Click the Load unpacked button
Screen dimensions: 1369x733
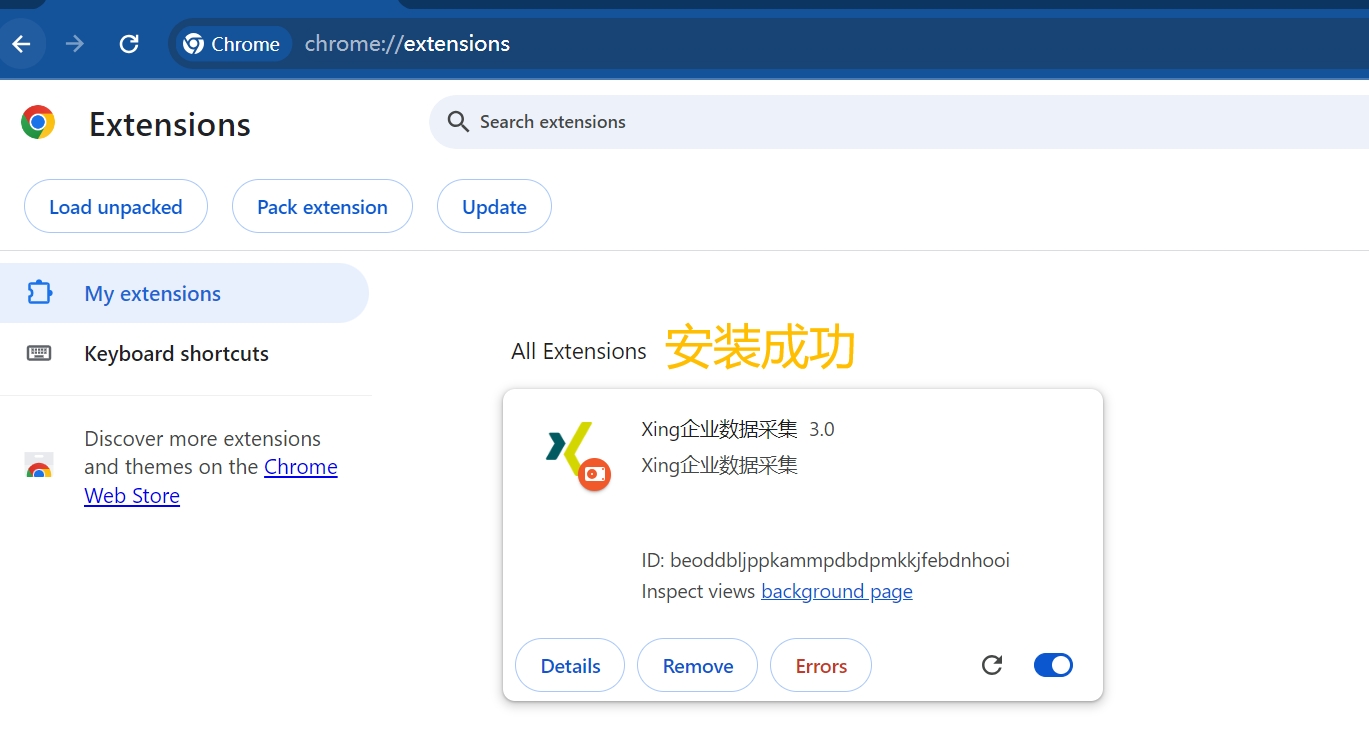(116, 206)
